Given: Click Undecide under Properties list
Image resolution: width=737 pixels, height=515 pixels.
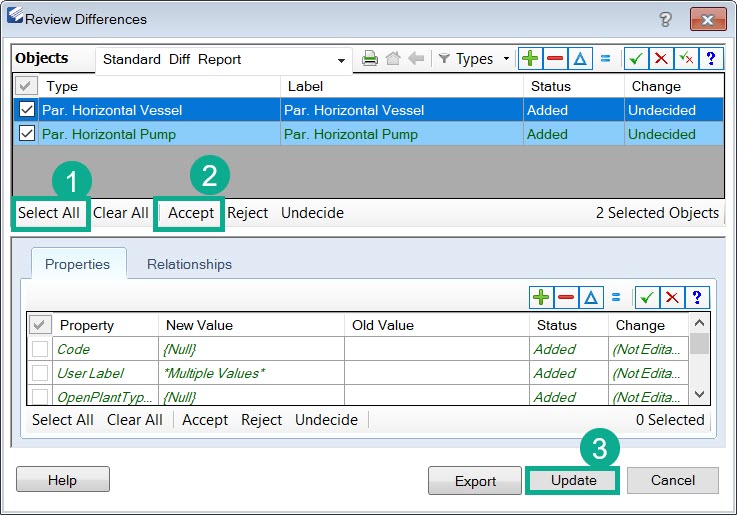Looking at the screenshot, I should click(327, 420).
